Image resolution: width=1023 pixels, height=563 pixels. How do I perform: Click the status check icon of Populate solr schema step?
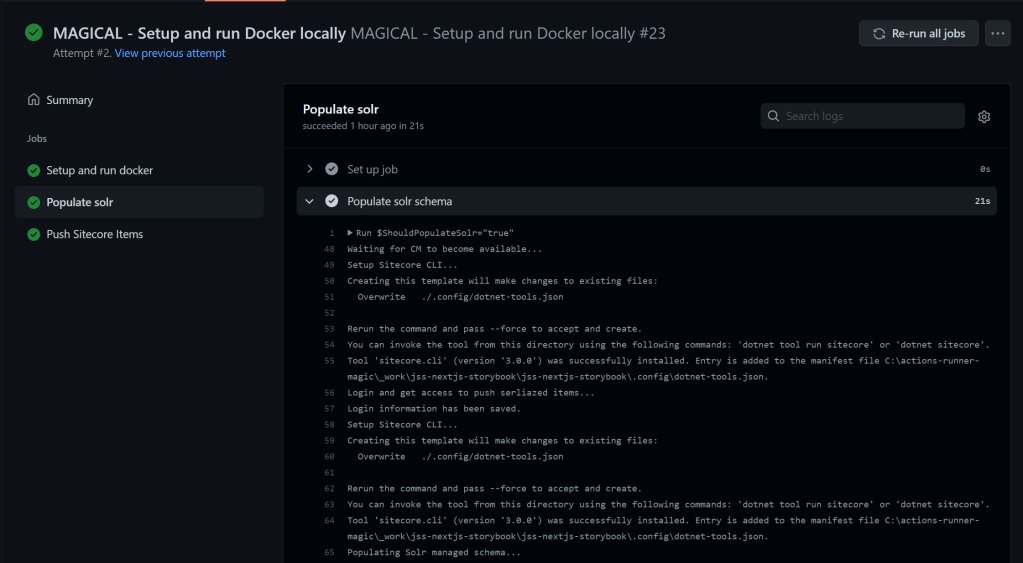pyautogui.click(x=332, y=201)
